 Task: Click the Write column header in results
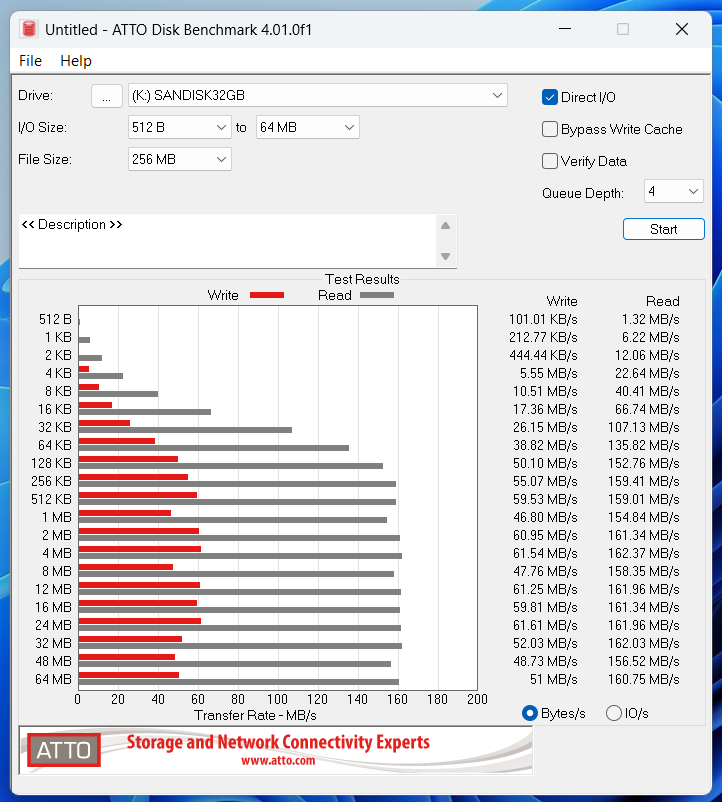click(x=561, y=301)
